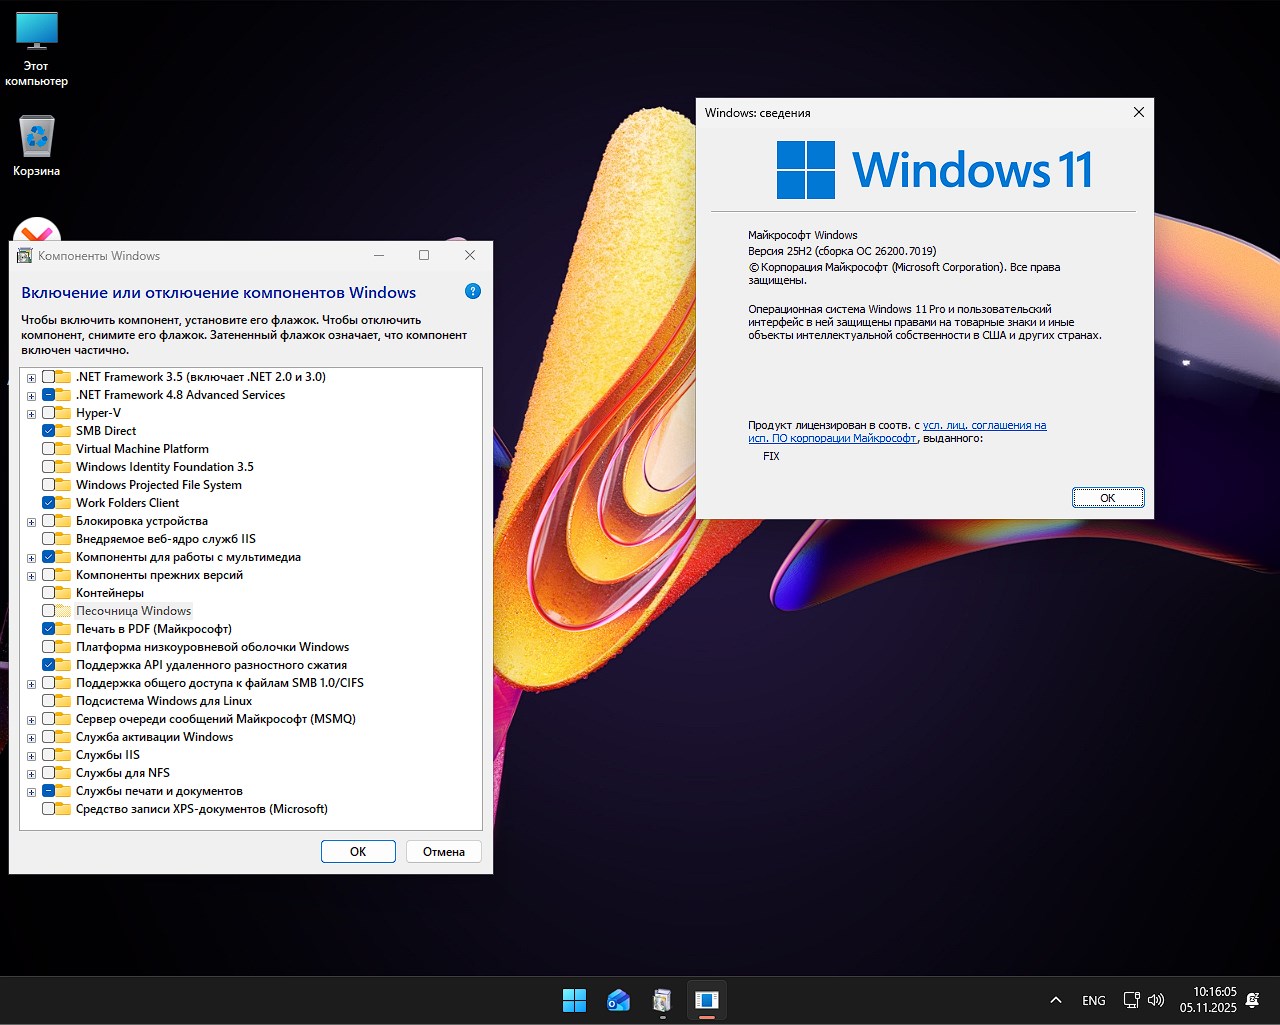
Task: Select the Песочница Windows row
Action: click(x=134, y=611)
